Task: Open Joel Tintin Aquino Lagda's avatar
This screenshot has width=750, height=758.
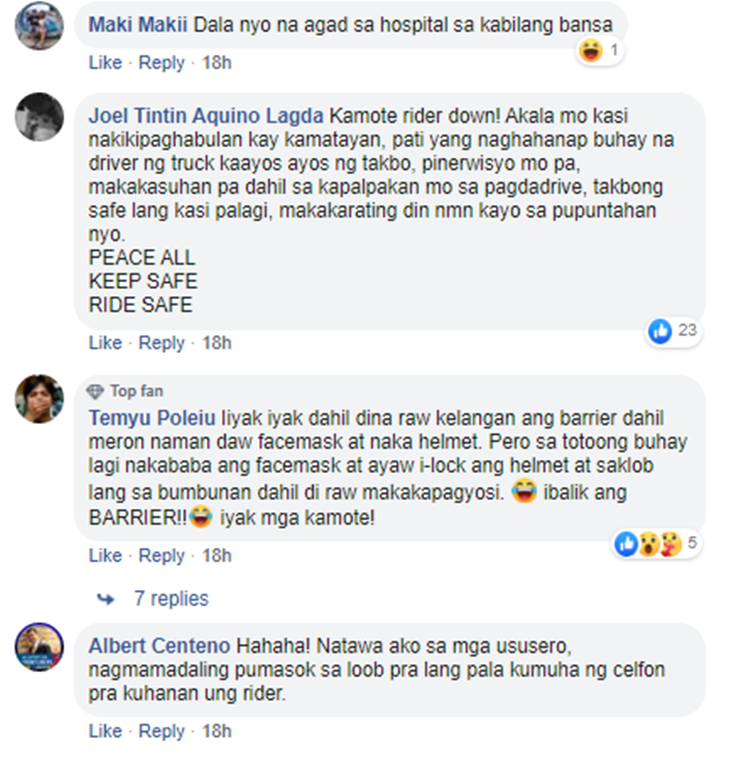Action: 39,117
